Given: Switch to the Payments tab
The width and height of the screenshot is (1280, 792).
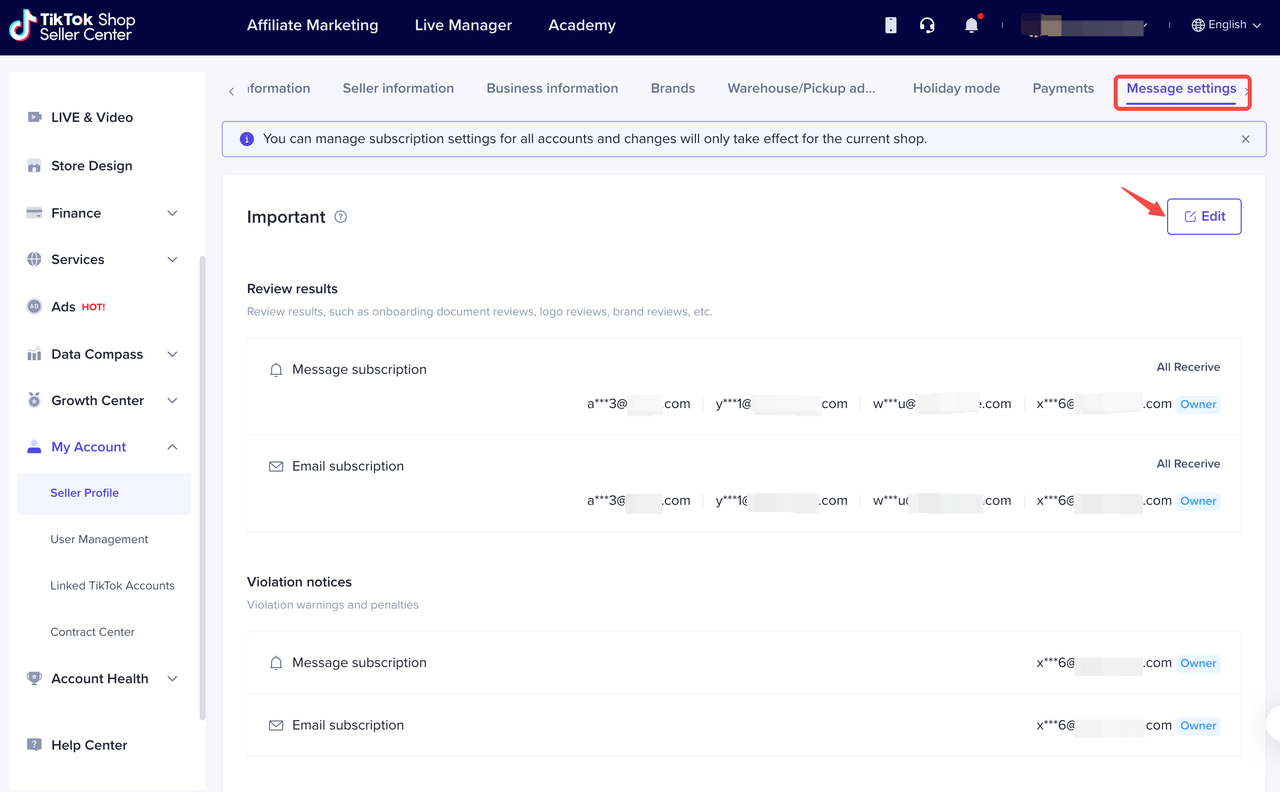Looking at the screenshot, I should point(1062,88).
